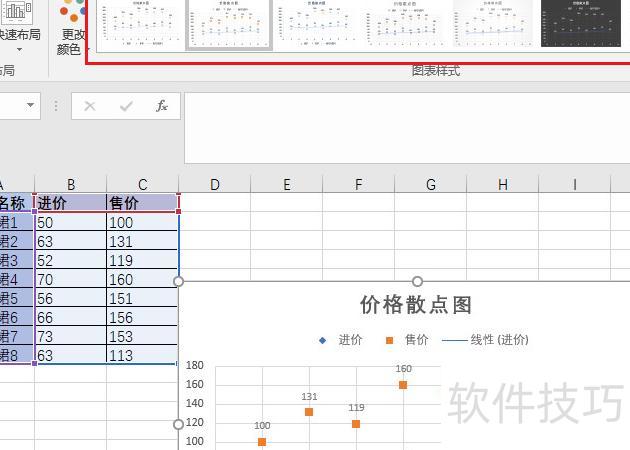Click the cell containing 52

71,260
